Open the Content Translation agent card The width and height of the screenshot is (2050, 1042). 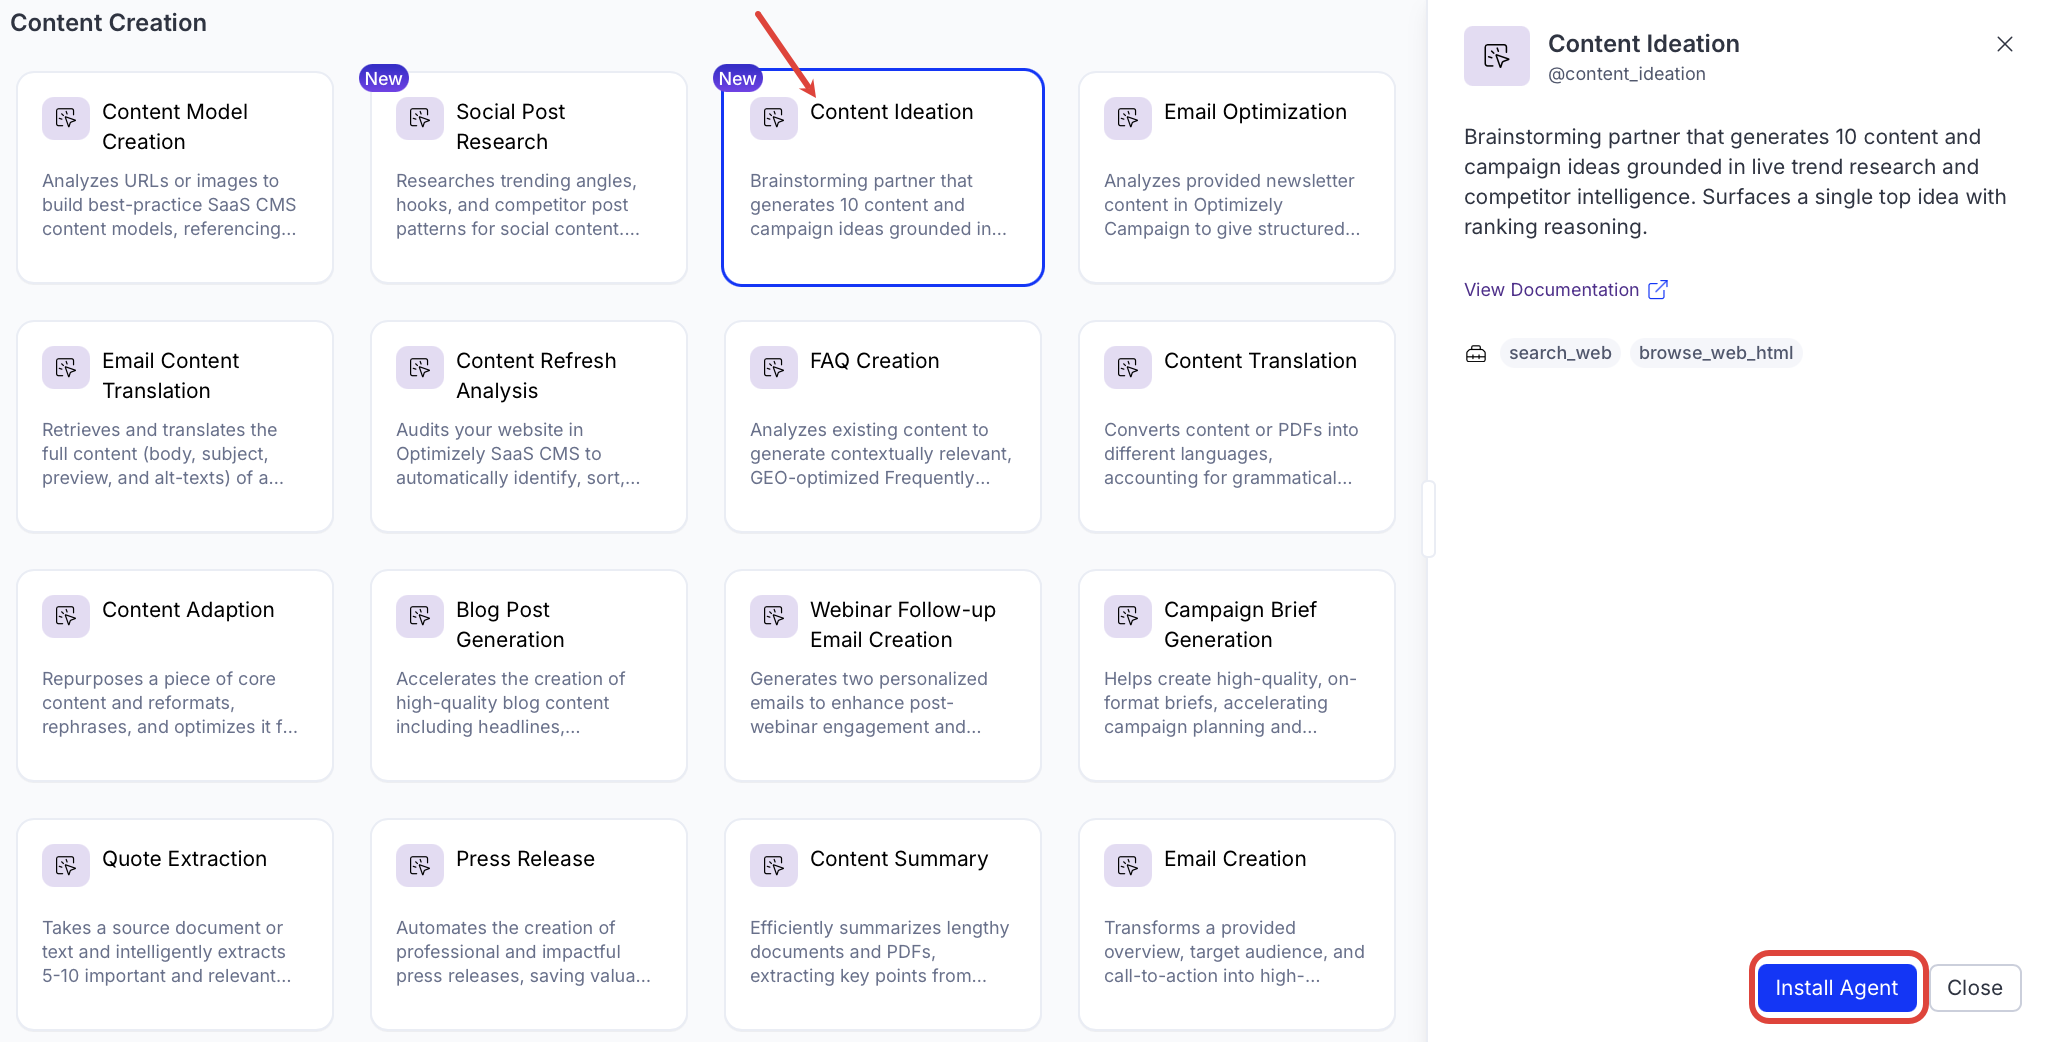click(x=1236, y=427)
